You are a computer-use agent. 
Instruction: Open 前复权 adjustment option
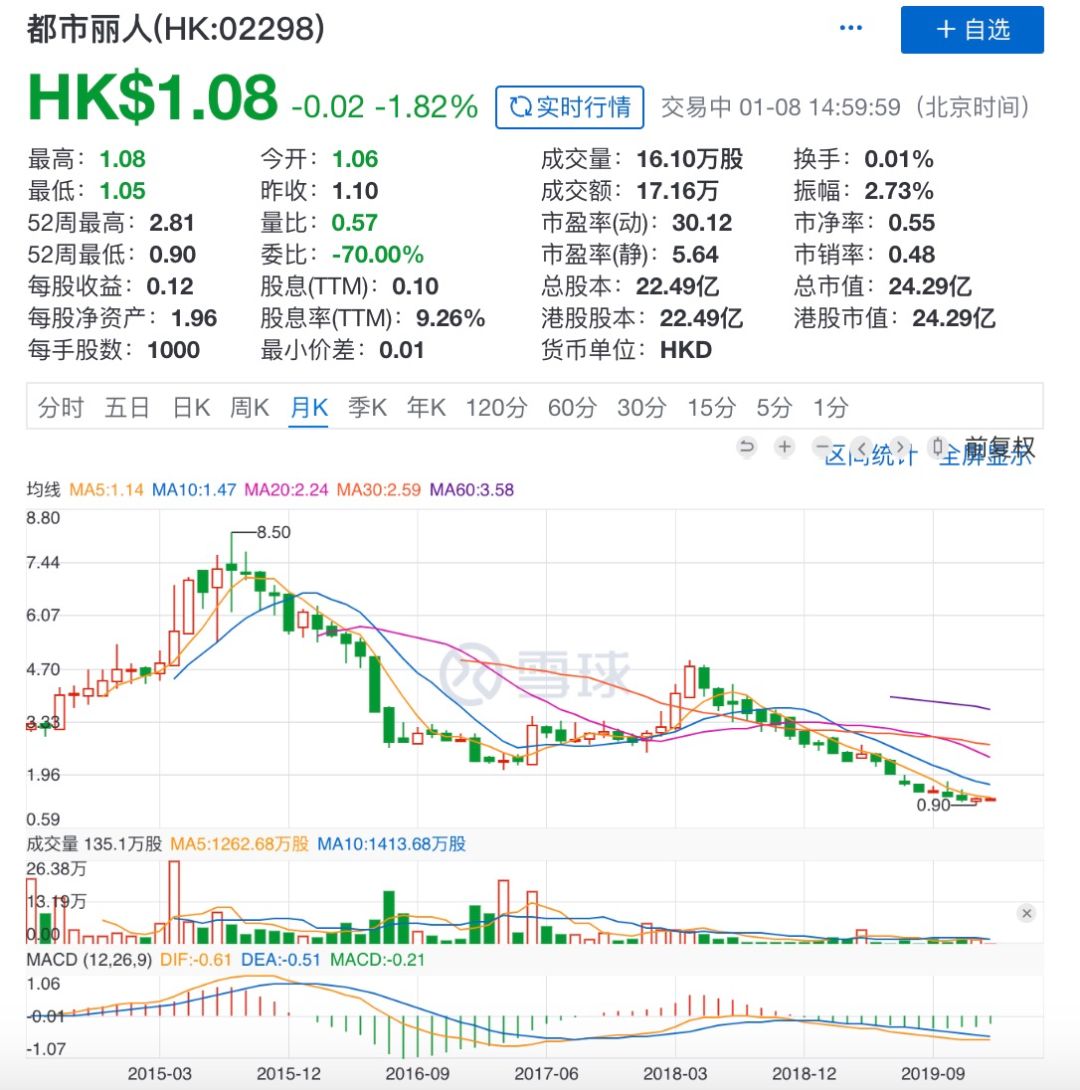click(x=999, y=448)
